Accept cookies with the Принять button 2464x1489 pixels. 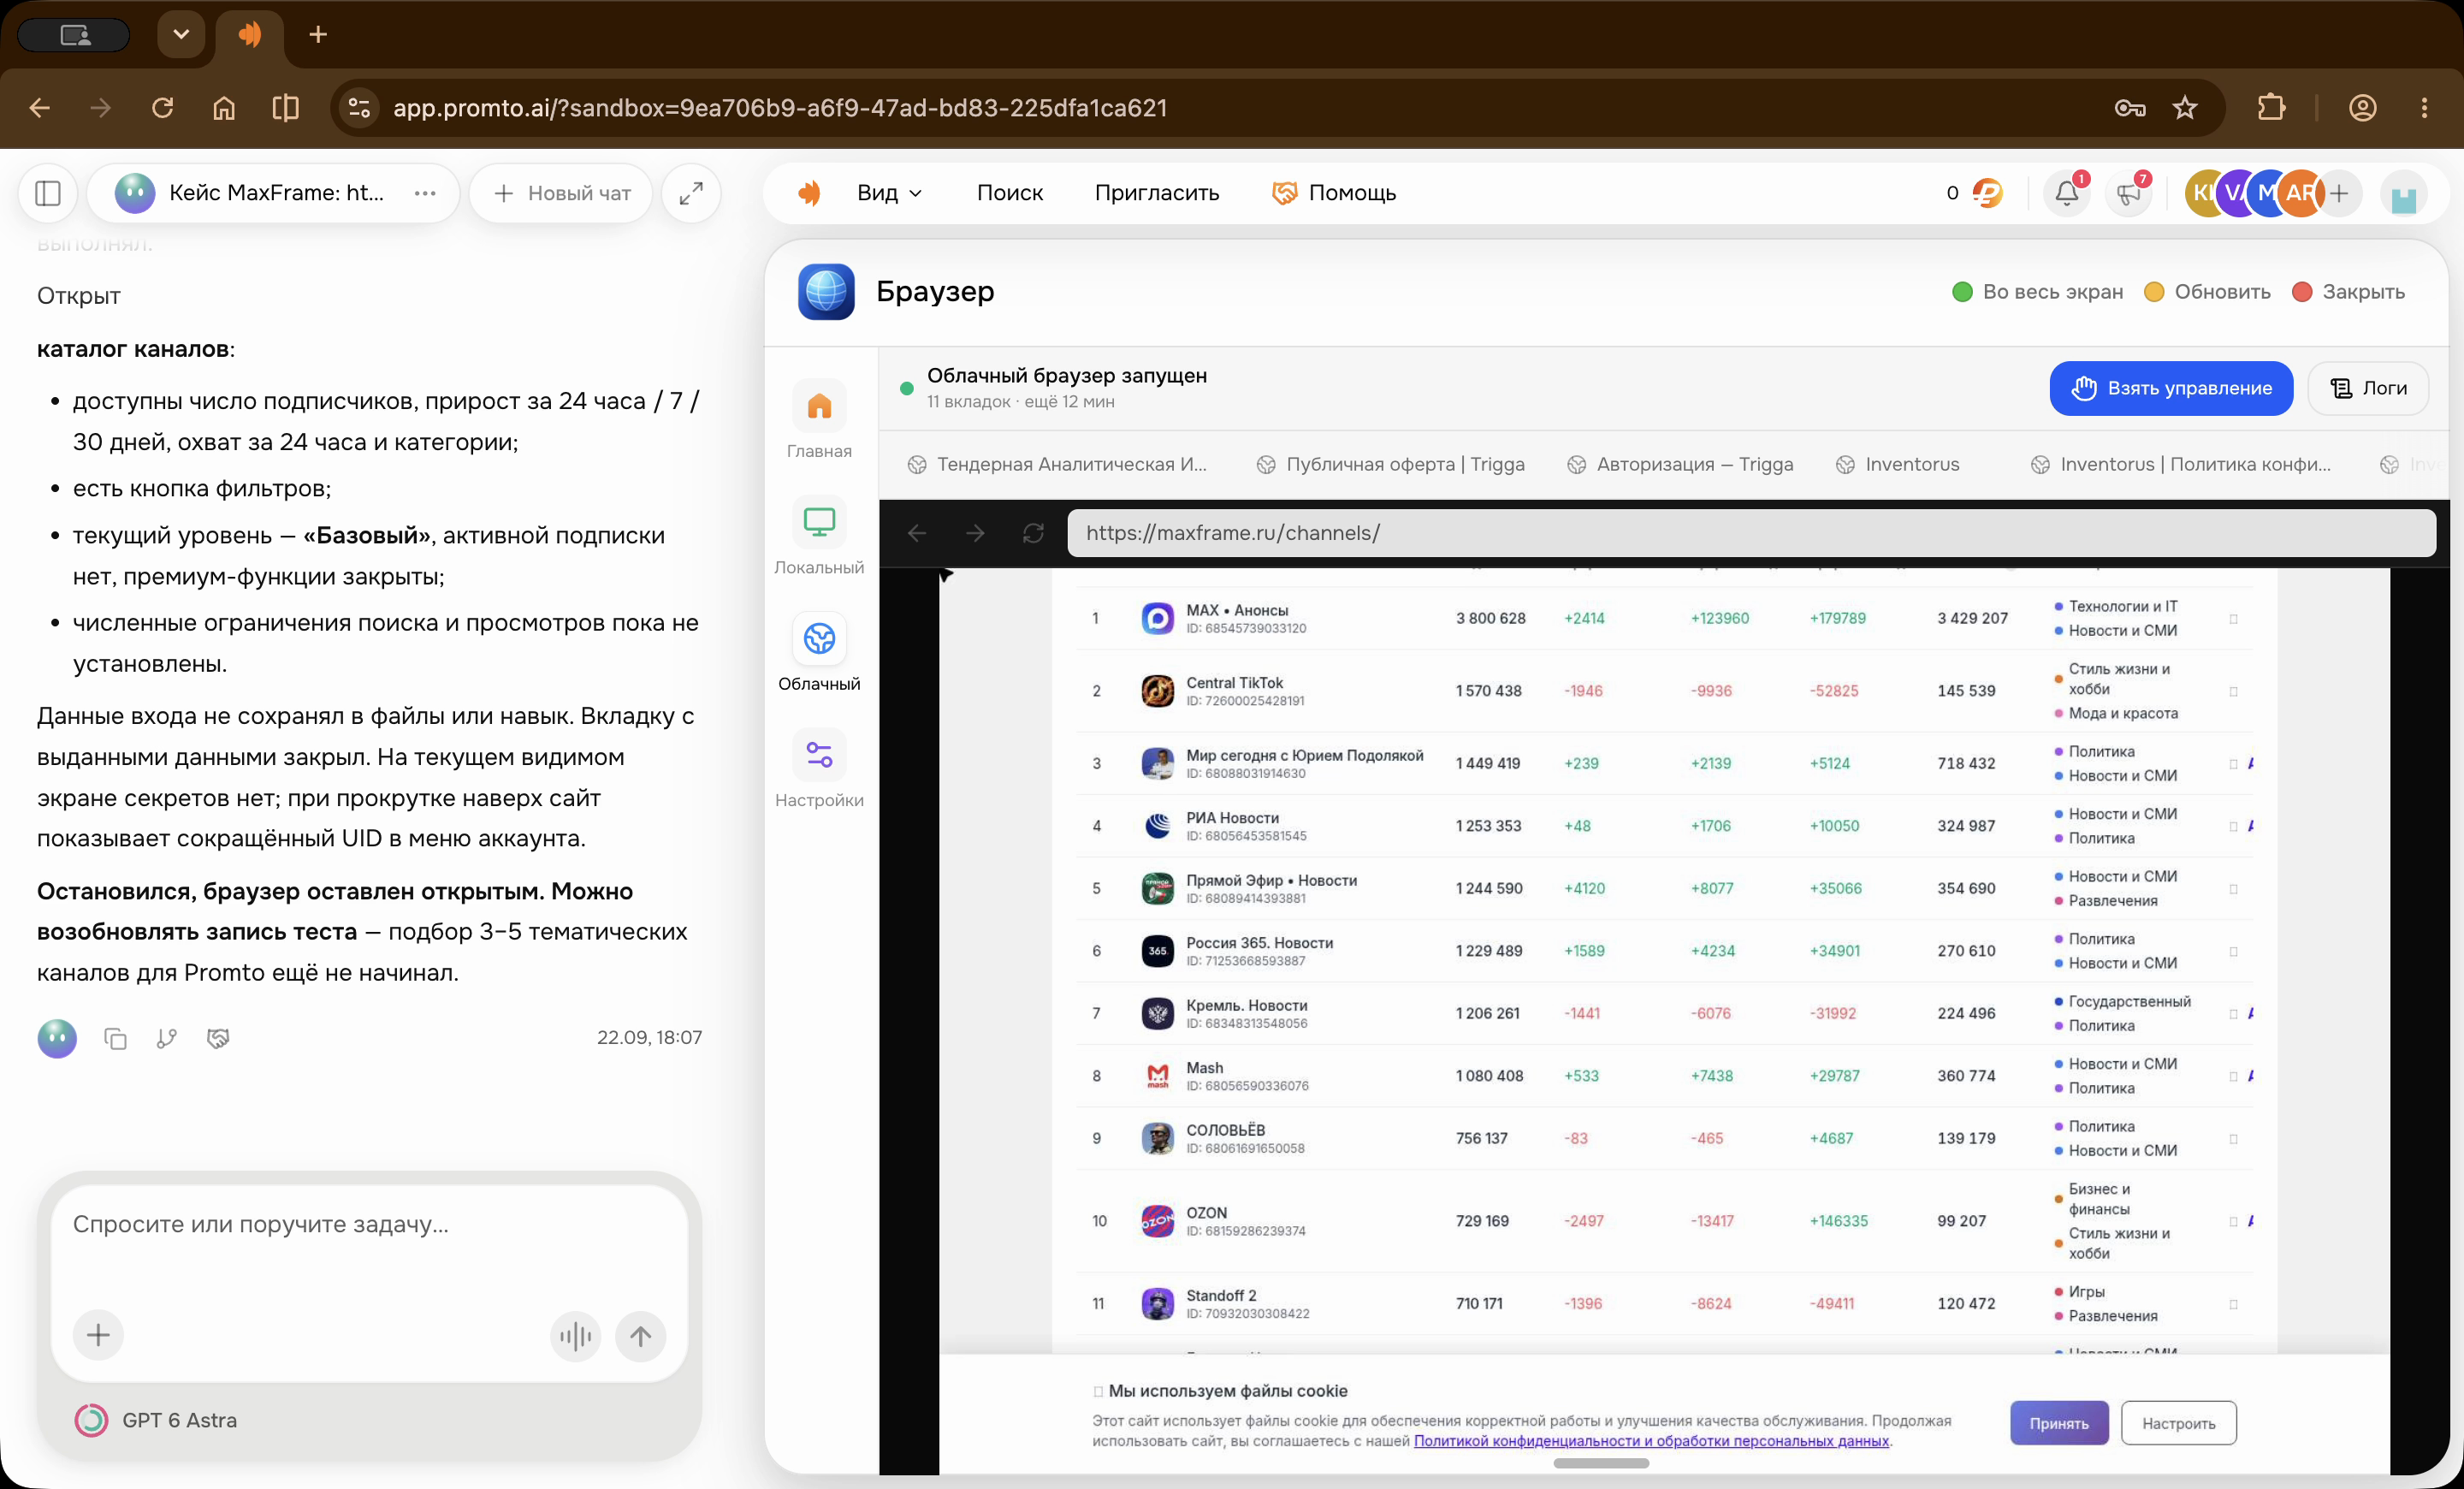click(x=2059, y=1423)
